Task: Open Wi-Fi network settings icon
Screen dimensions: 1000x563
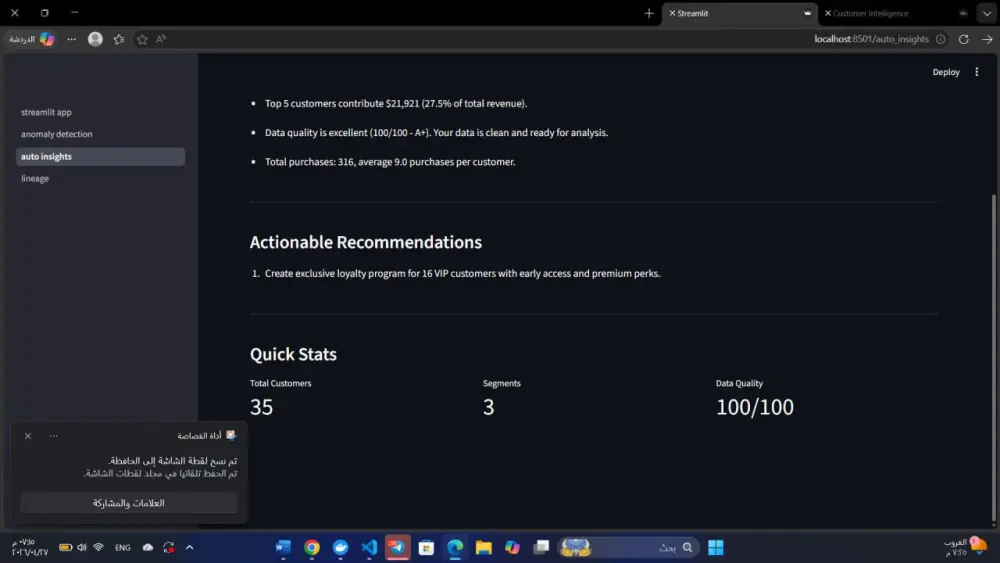Action: [x=98, y=548]
